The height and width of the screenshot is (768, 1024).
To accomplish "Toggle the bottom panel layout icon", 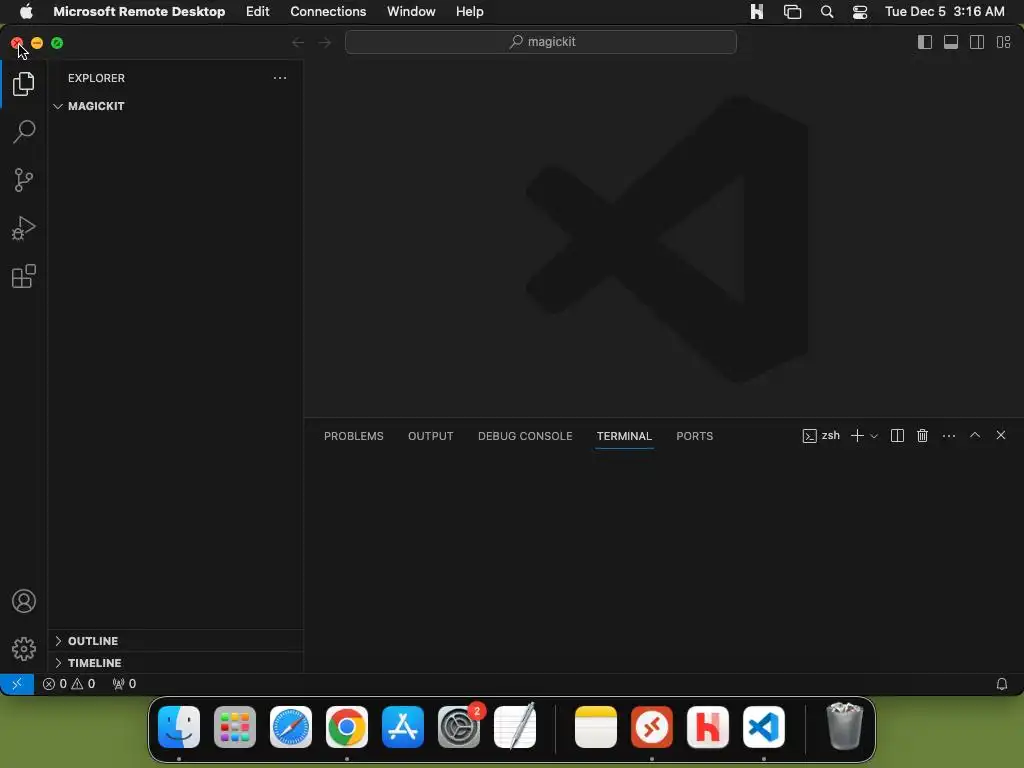I will point(951,42).
